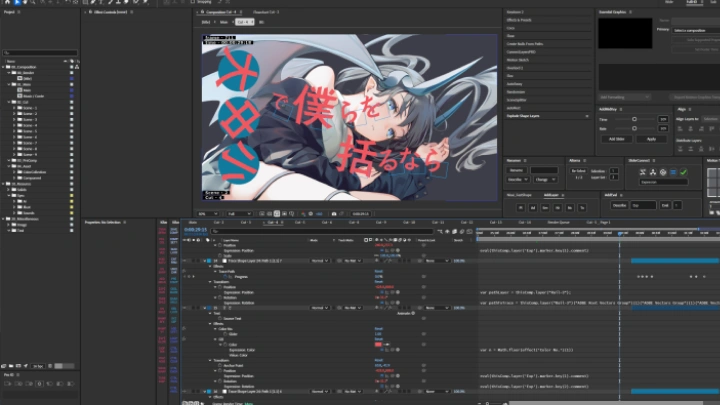Open Effects & Presets panel entry
Image resolution: width=720 pixels, height=405 pixels.
click(x=519, y=20)
